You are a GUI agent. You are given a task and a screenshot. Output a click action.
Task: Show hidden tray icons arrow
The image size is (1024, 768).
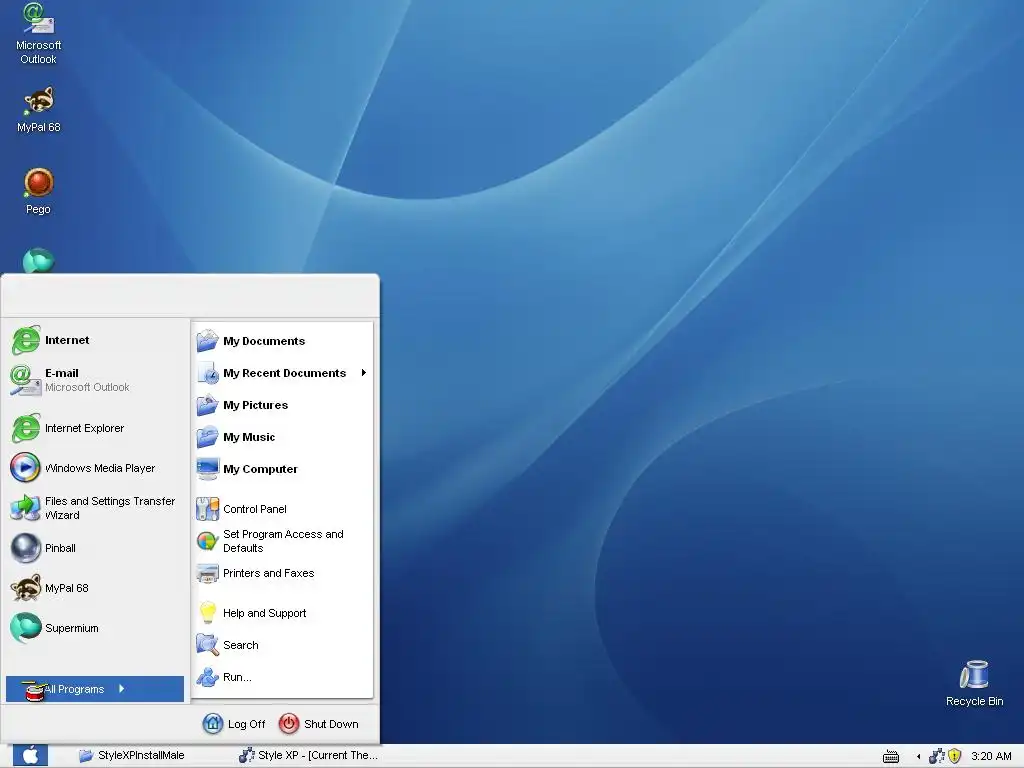918,756
